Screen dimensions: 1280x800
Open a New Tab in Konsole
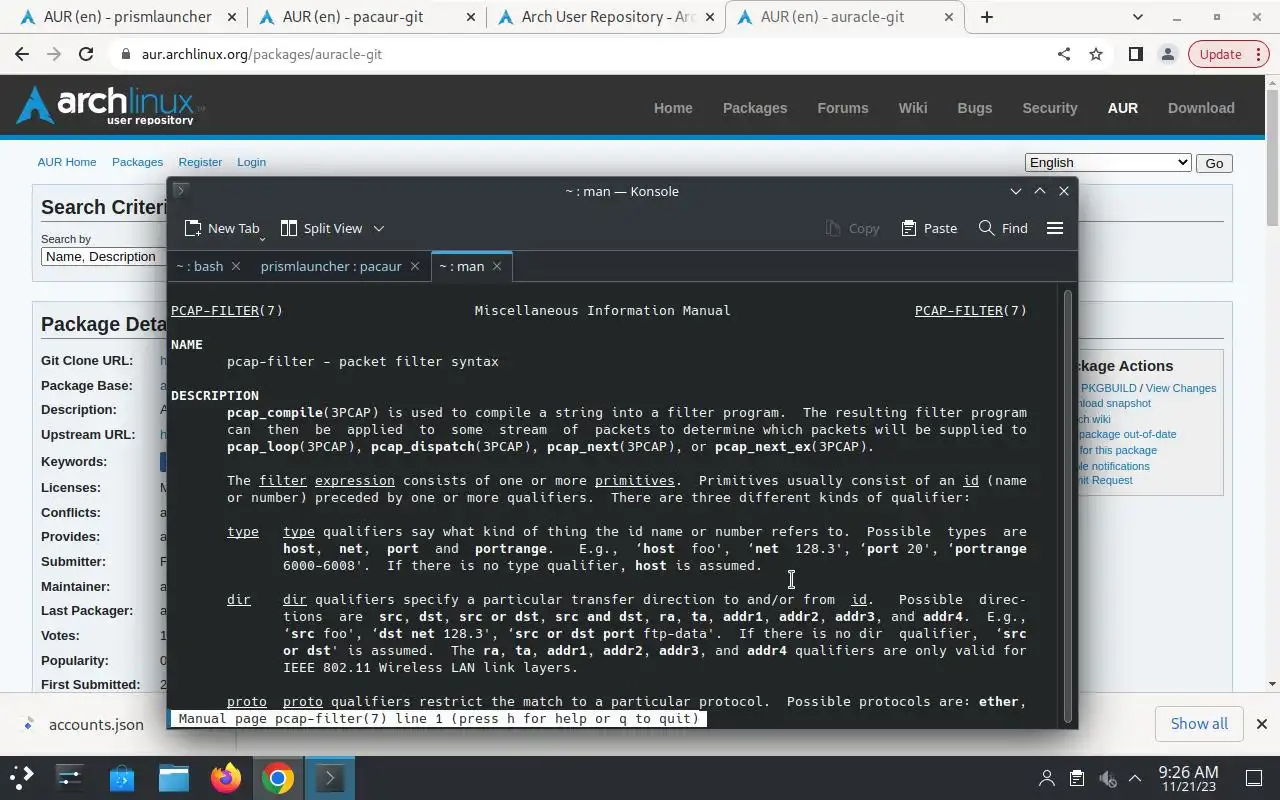tap(221, 228)
